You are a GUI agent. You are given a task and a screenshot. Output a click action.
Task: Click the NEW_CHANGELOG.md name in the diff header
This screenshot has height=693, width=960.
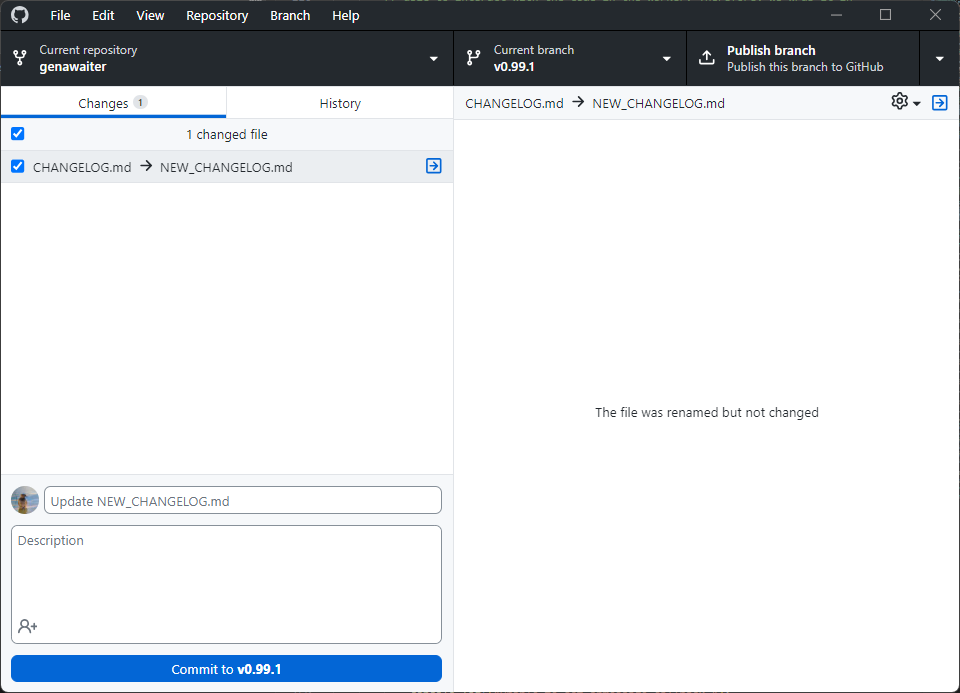[658, 103]
